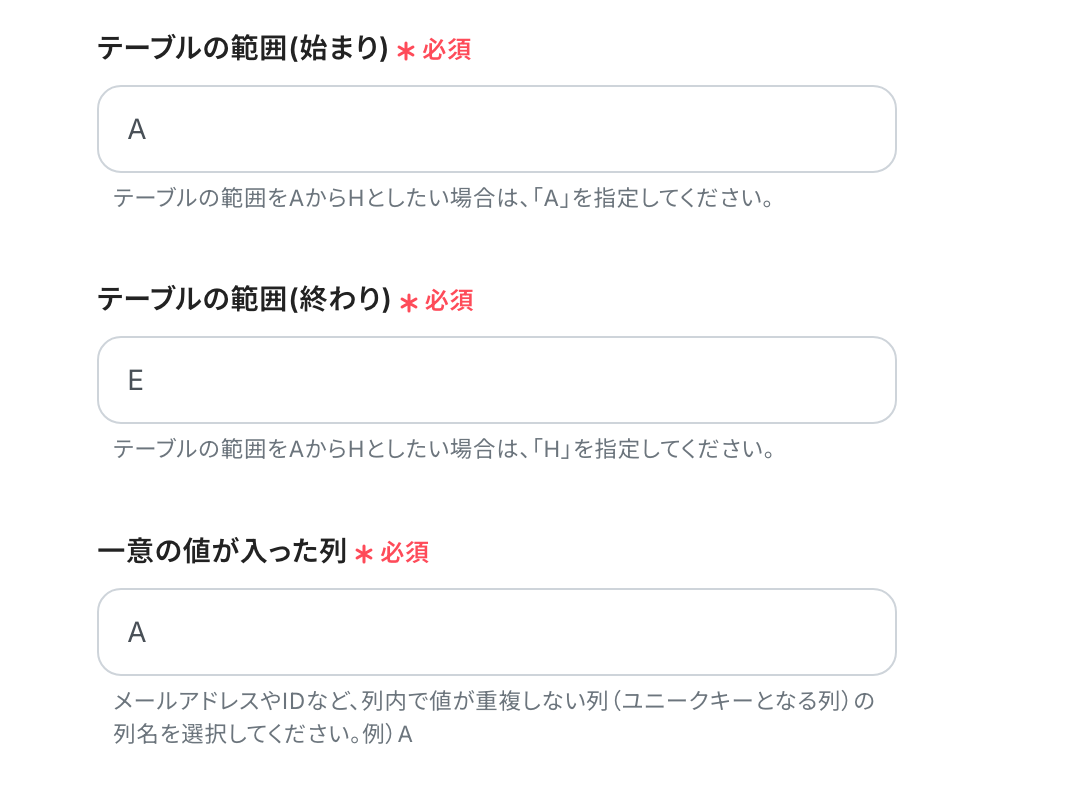This screenshot has height=790, width=1088.
Task: Click the 必須 marker for テーブルの範囲(始まり)
Action: [447, 50]
